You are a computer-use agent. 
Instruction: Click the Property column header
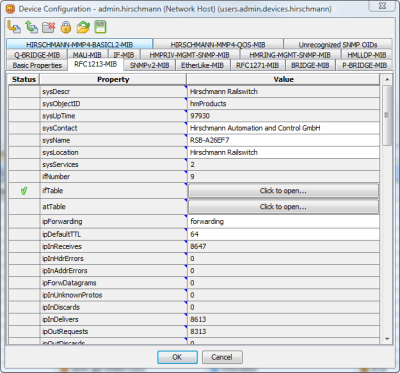[113, 79]
